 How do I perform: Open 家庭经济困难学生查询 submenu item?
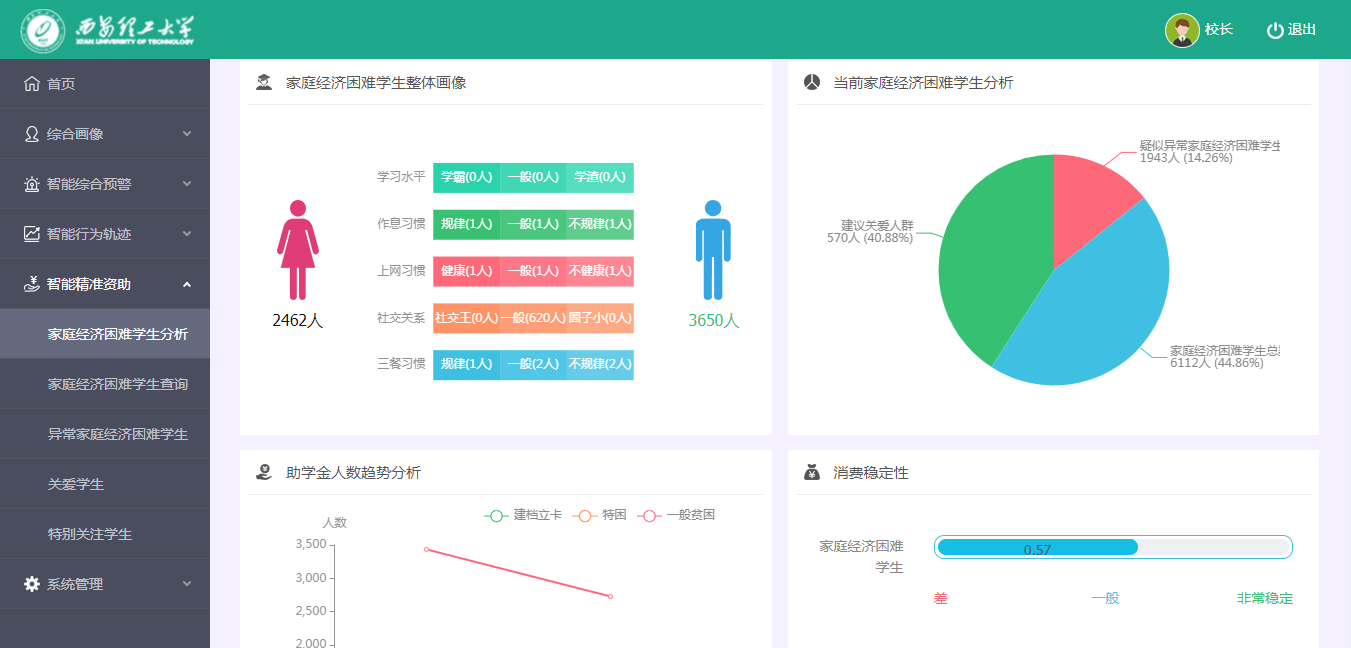click(x=118, y=384)
